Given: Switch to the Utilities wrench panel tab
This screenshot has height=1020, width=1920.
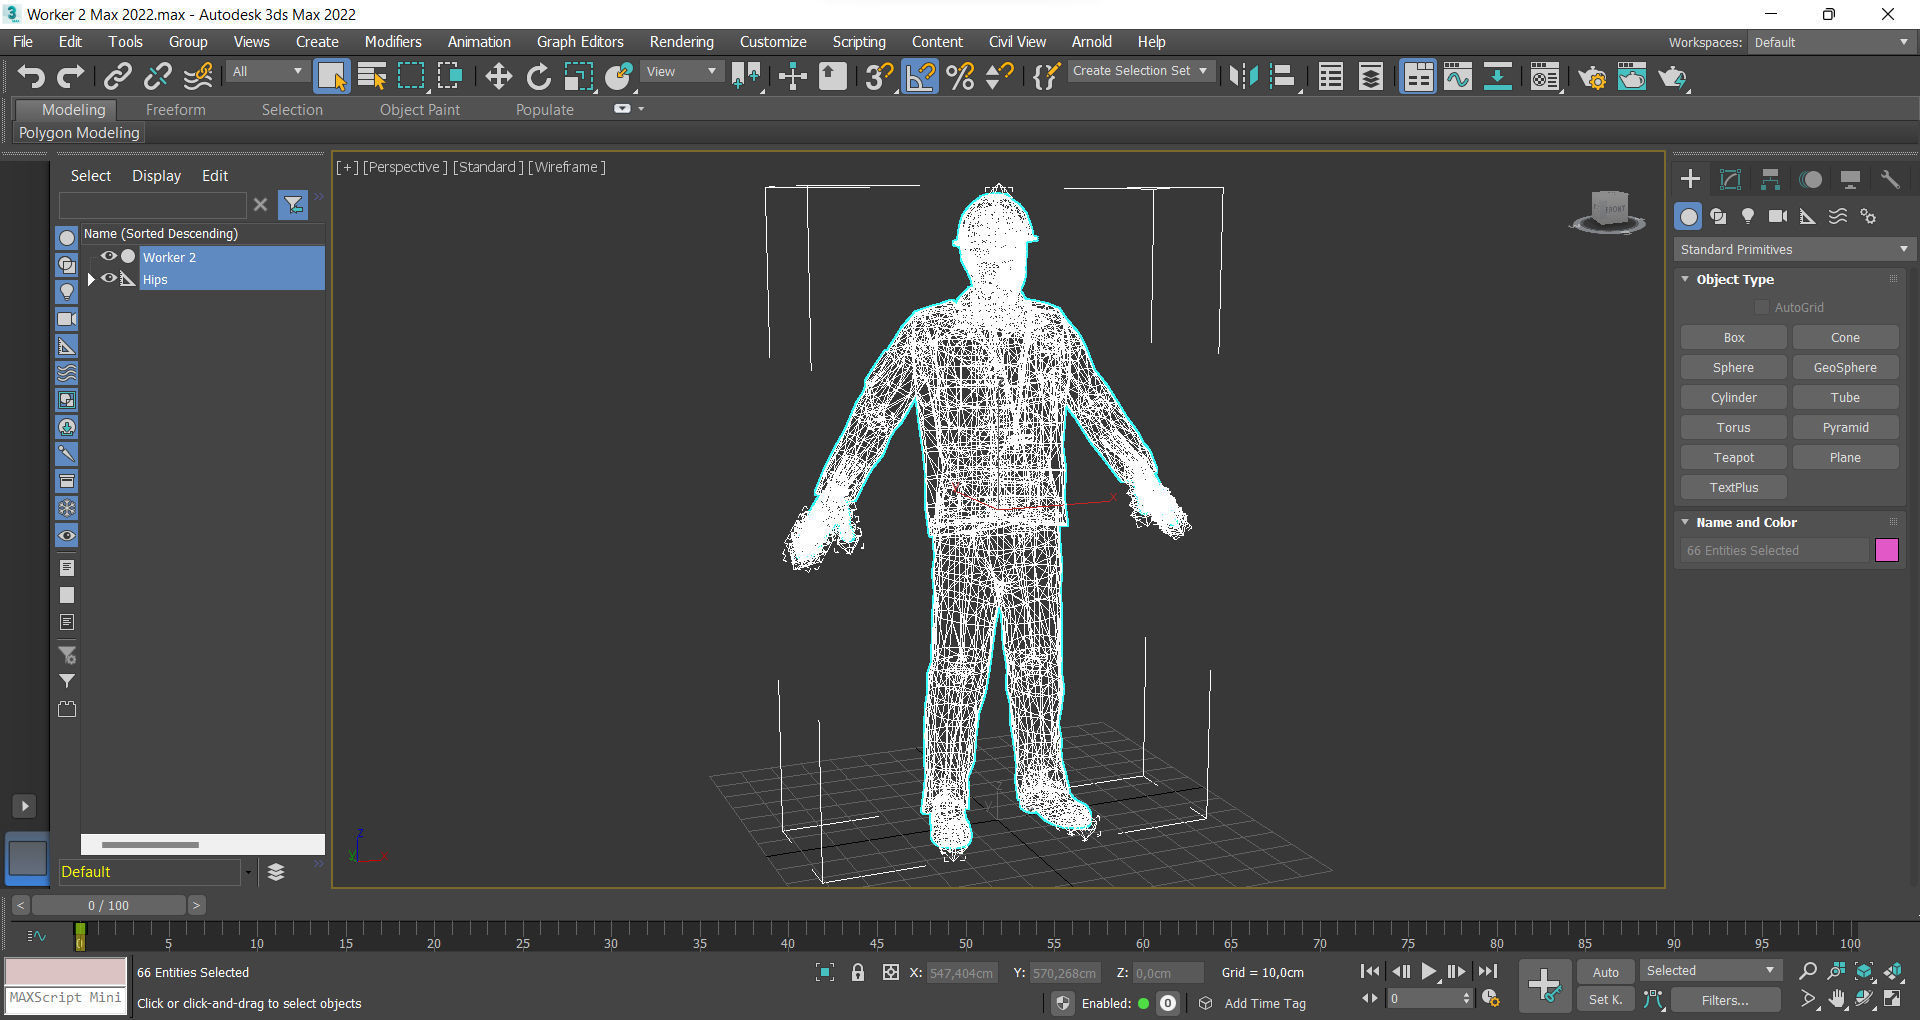Looking at the screenshot, I should click(x=1890, y=179).
